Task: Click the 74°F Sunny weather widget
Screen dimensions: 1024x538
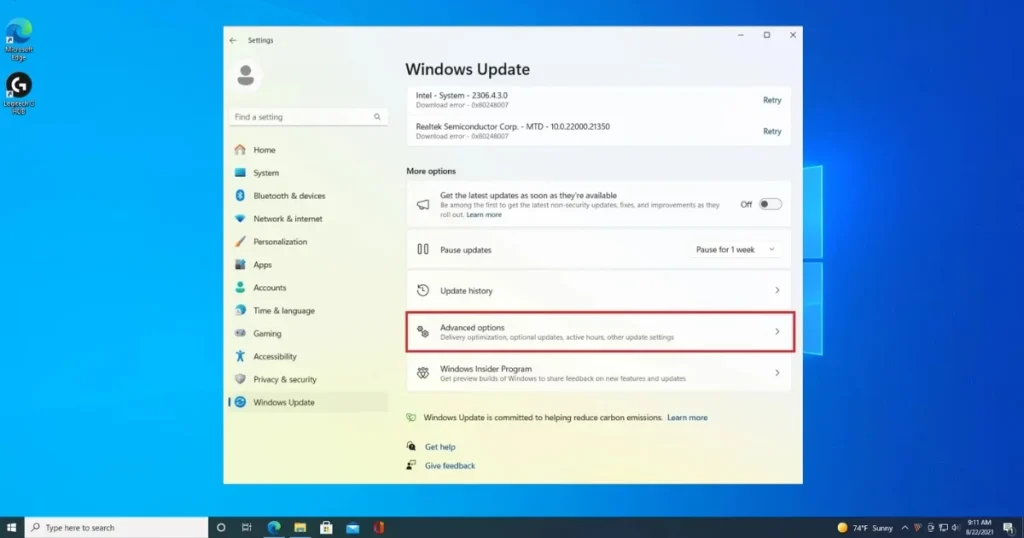Action: (865, 528)
